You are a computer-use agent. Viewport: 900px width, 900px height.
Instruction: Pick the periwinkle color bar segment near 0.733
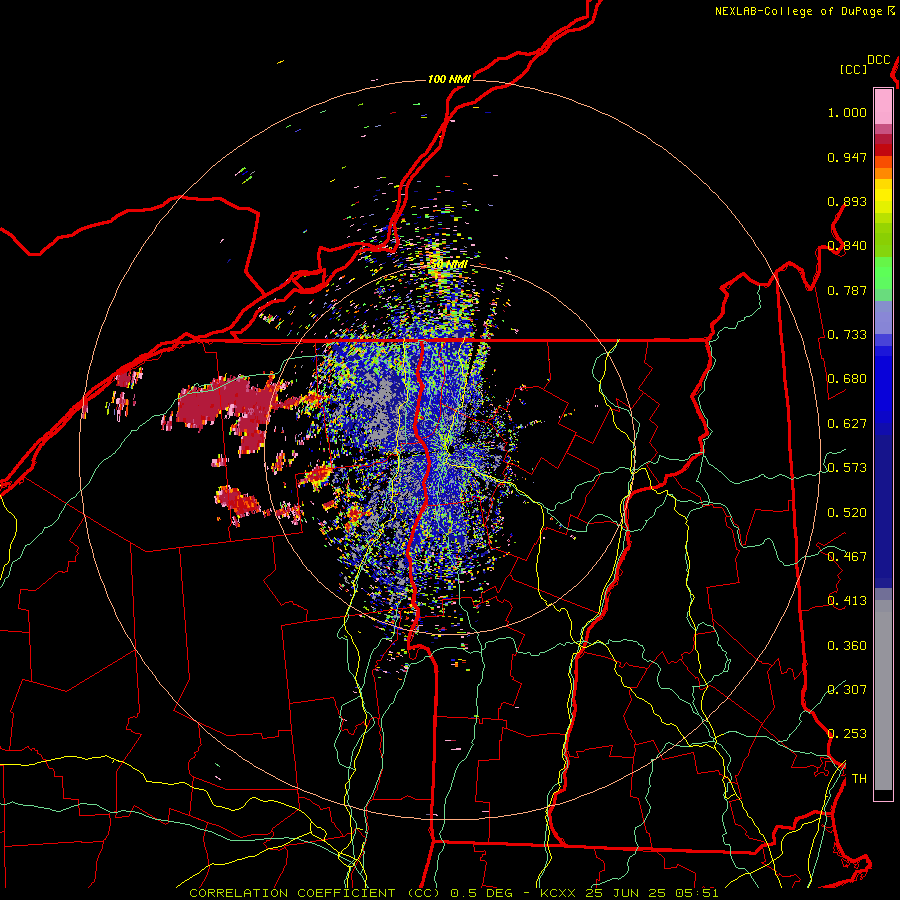tap(883, 317)
